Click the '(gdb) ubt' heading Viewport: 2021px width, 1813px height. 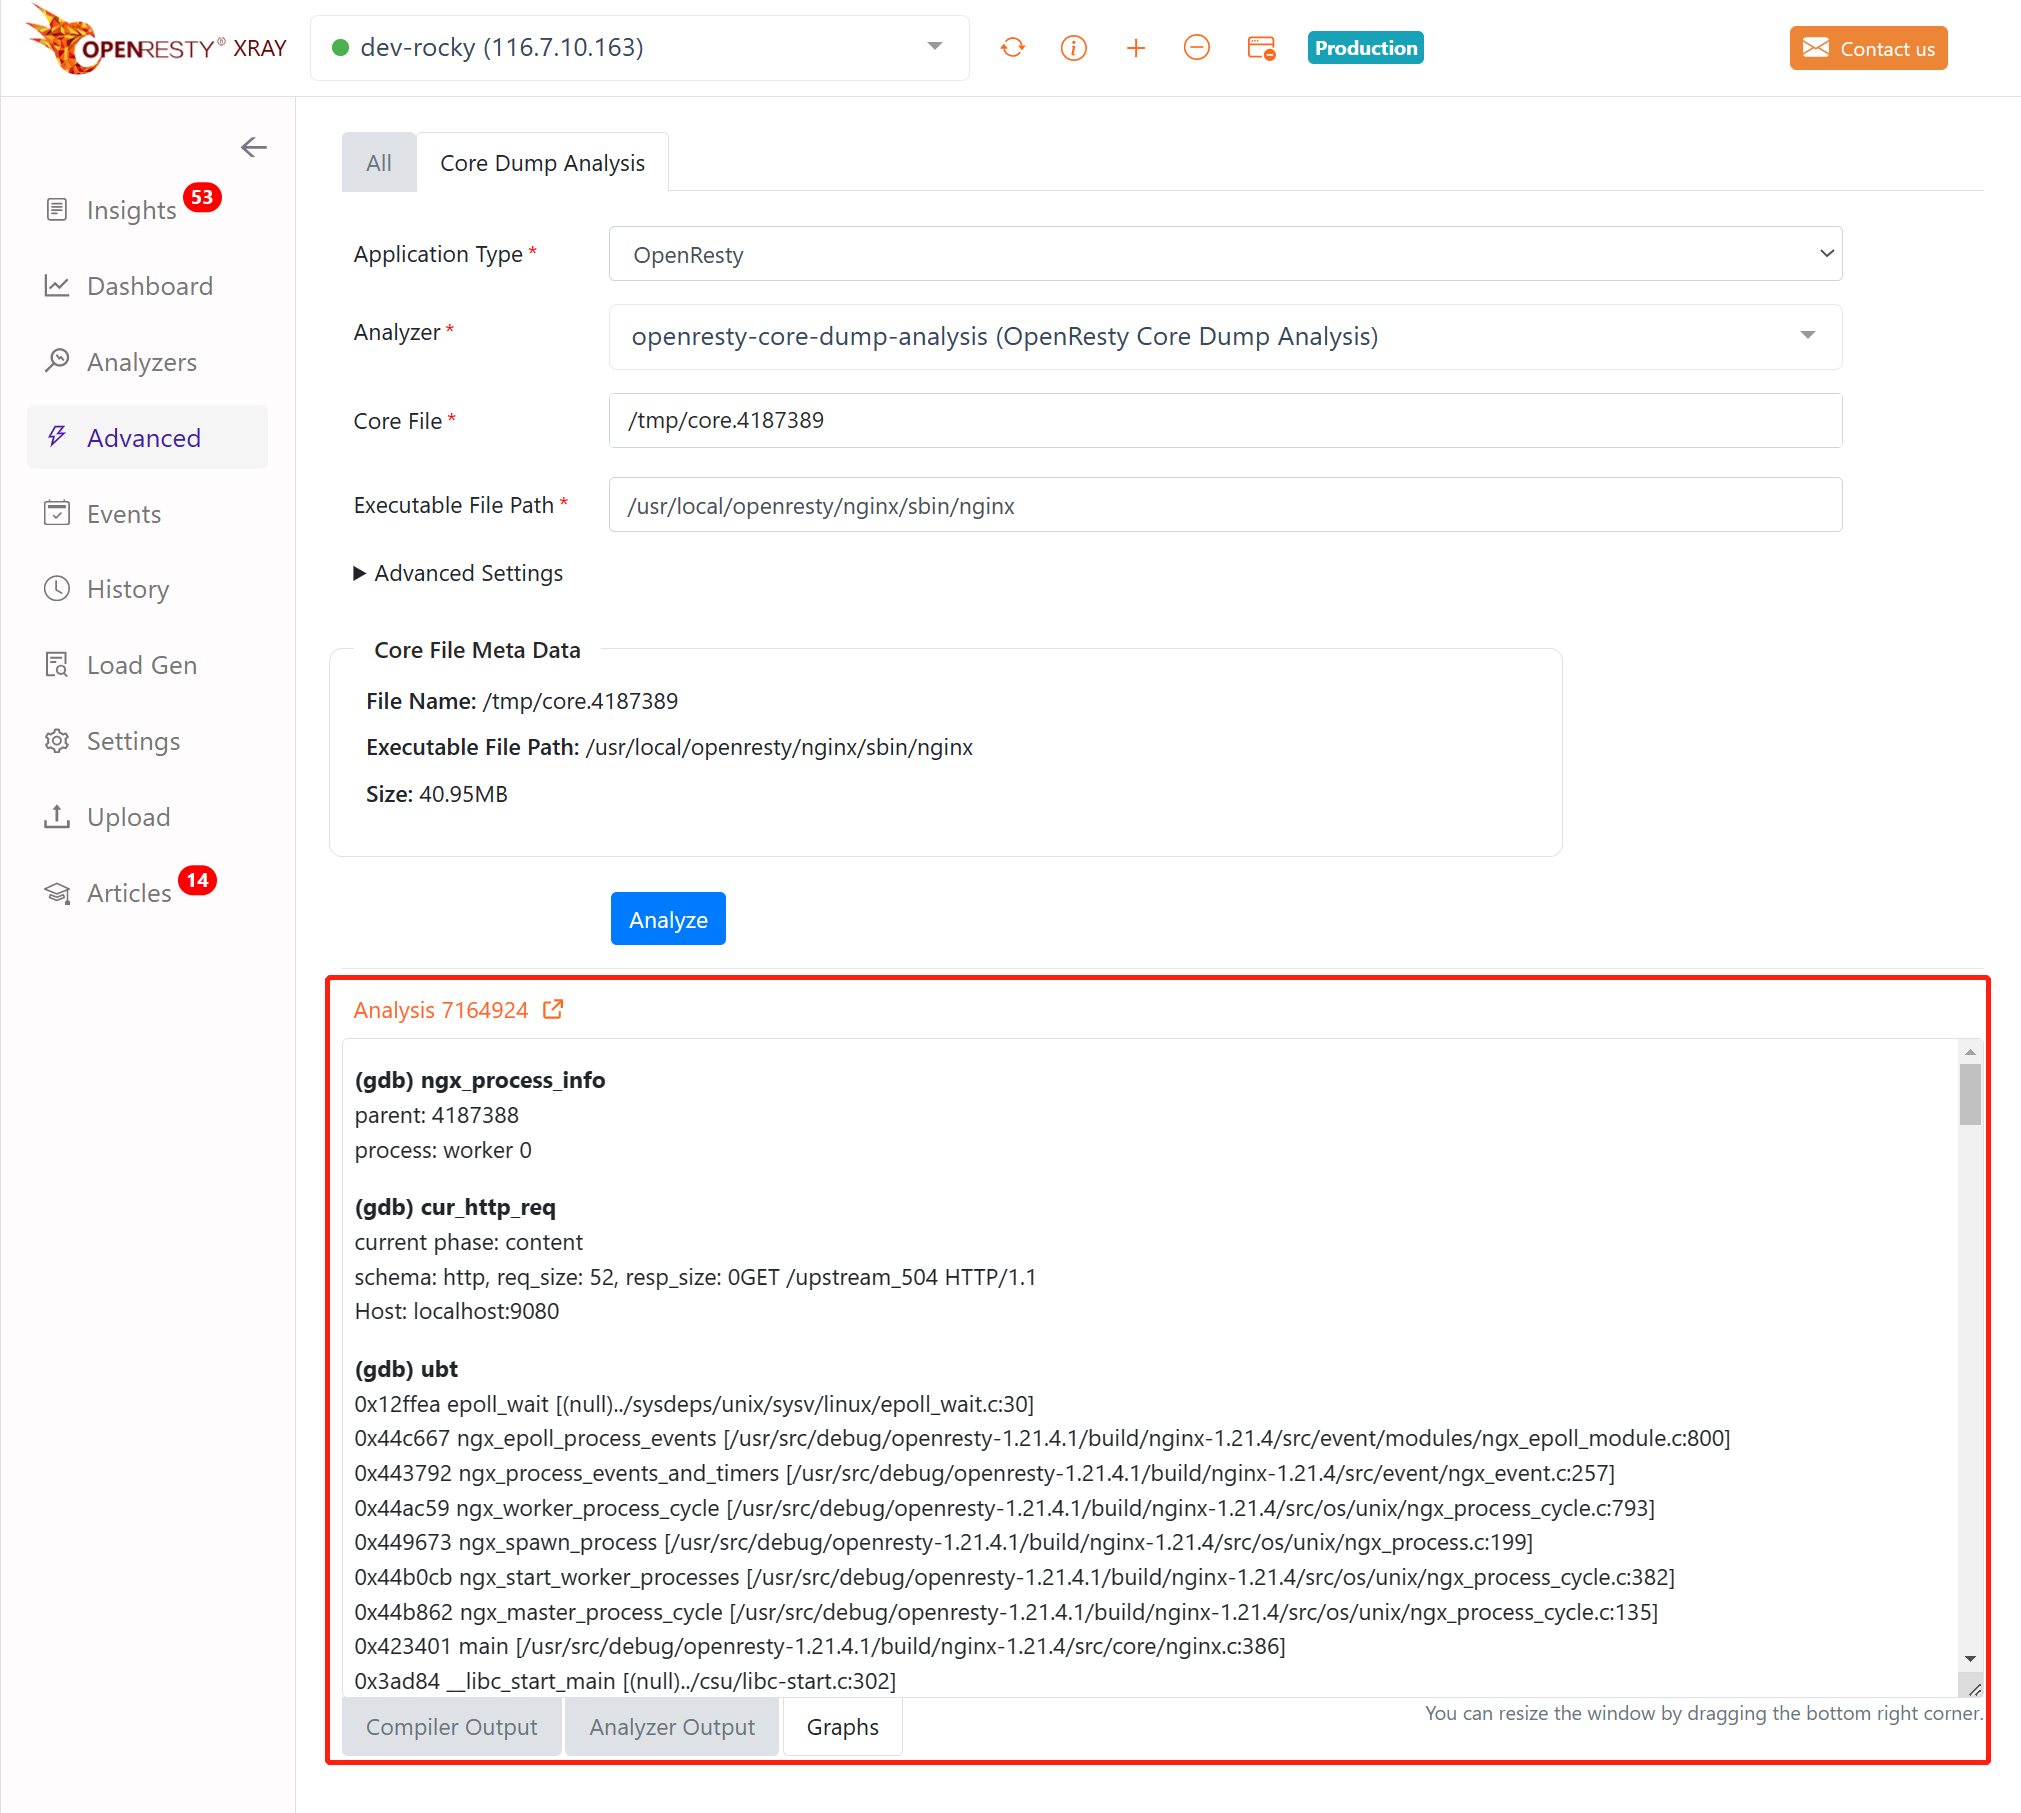tap(406, 1369)
